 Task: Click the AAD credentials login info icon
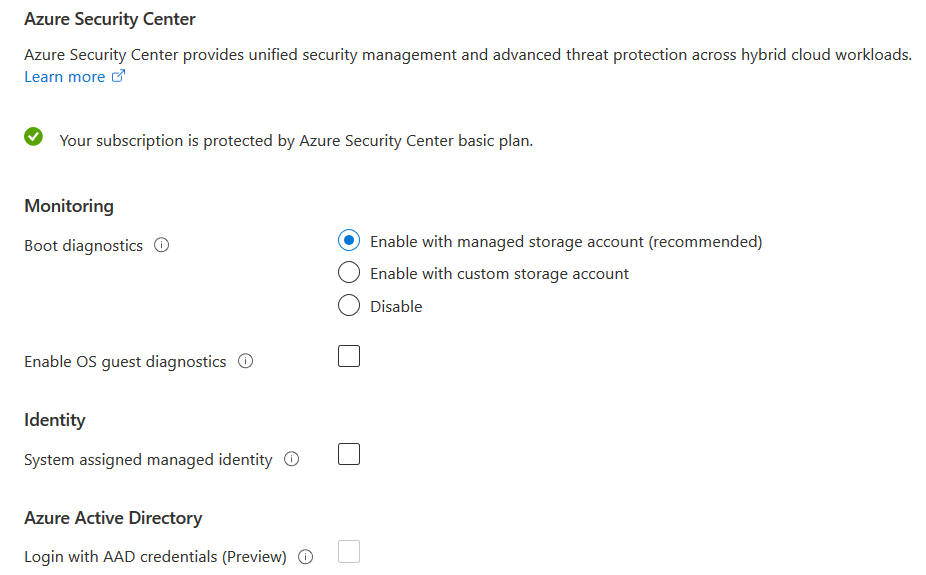point(306,557)
